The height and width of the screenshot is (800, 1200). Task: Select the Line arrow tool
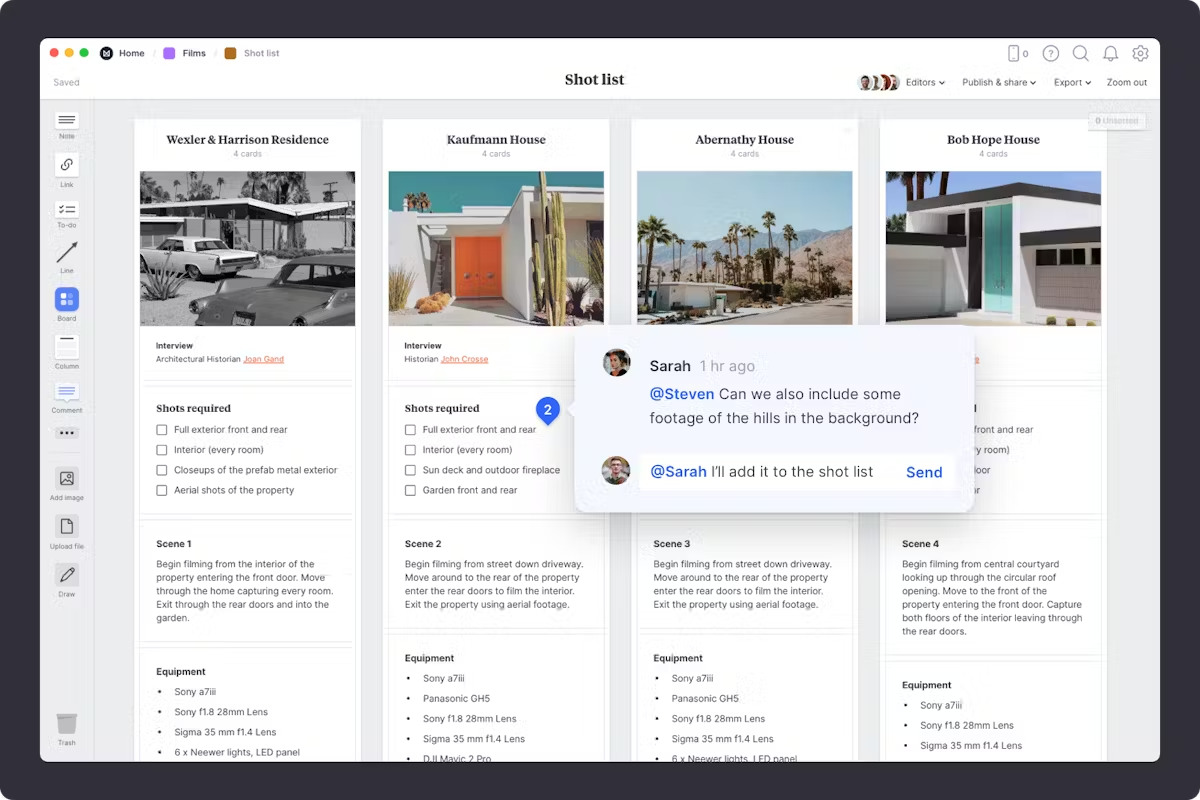coord(66,253)
